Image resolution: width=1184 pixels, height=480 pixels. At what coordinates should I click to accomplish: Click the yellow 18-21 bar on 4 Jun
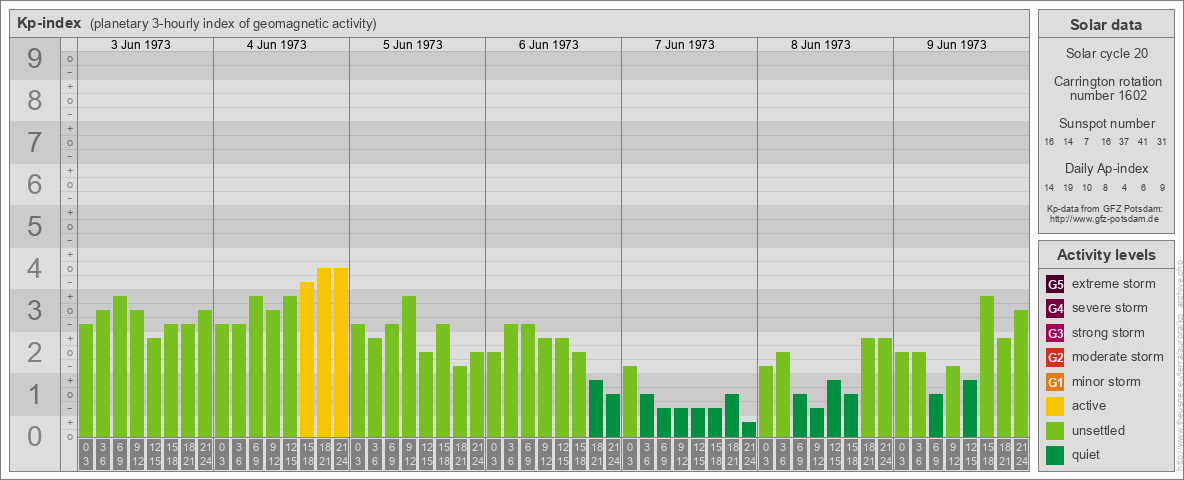(324, 352)
